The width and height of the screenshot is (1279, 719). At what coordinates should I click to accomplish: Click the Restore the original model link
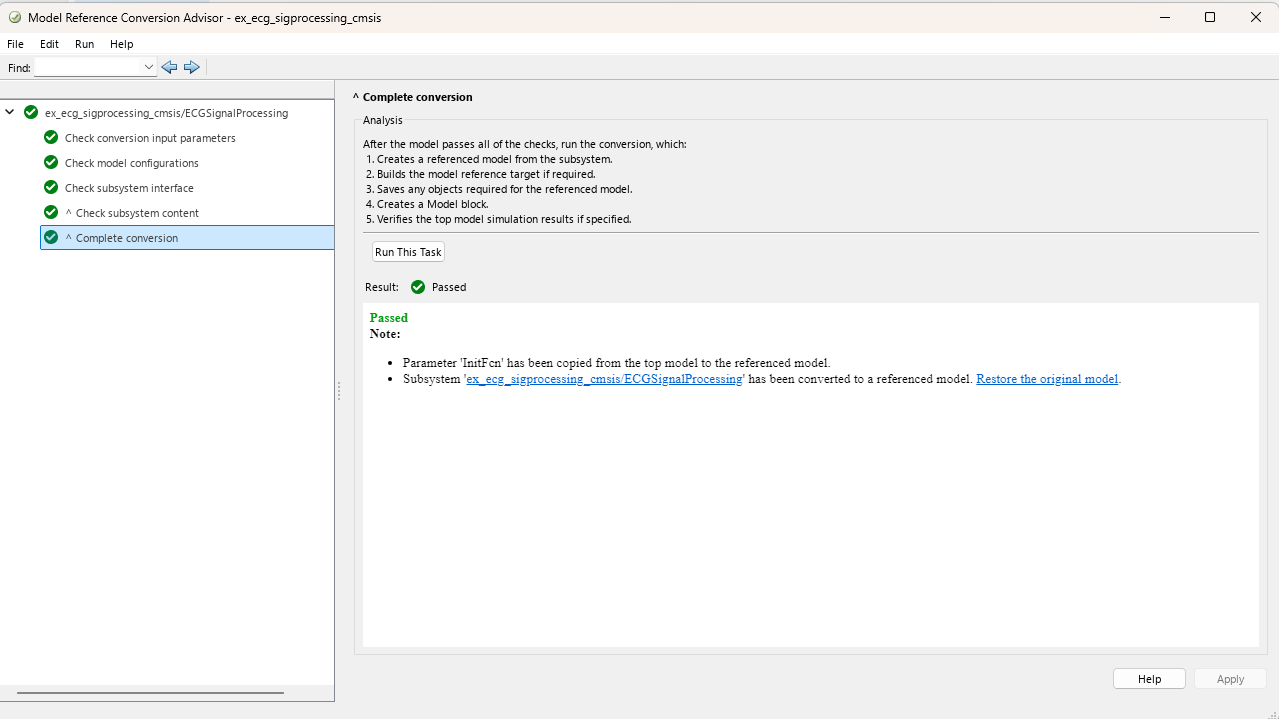pos(1046,379)
